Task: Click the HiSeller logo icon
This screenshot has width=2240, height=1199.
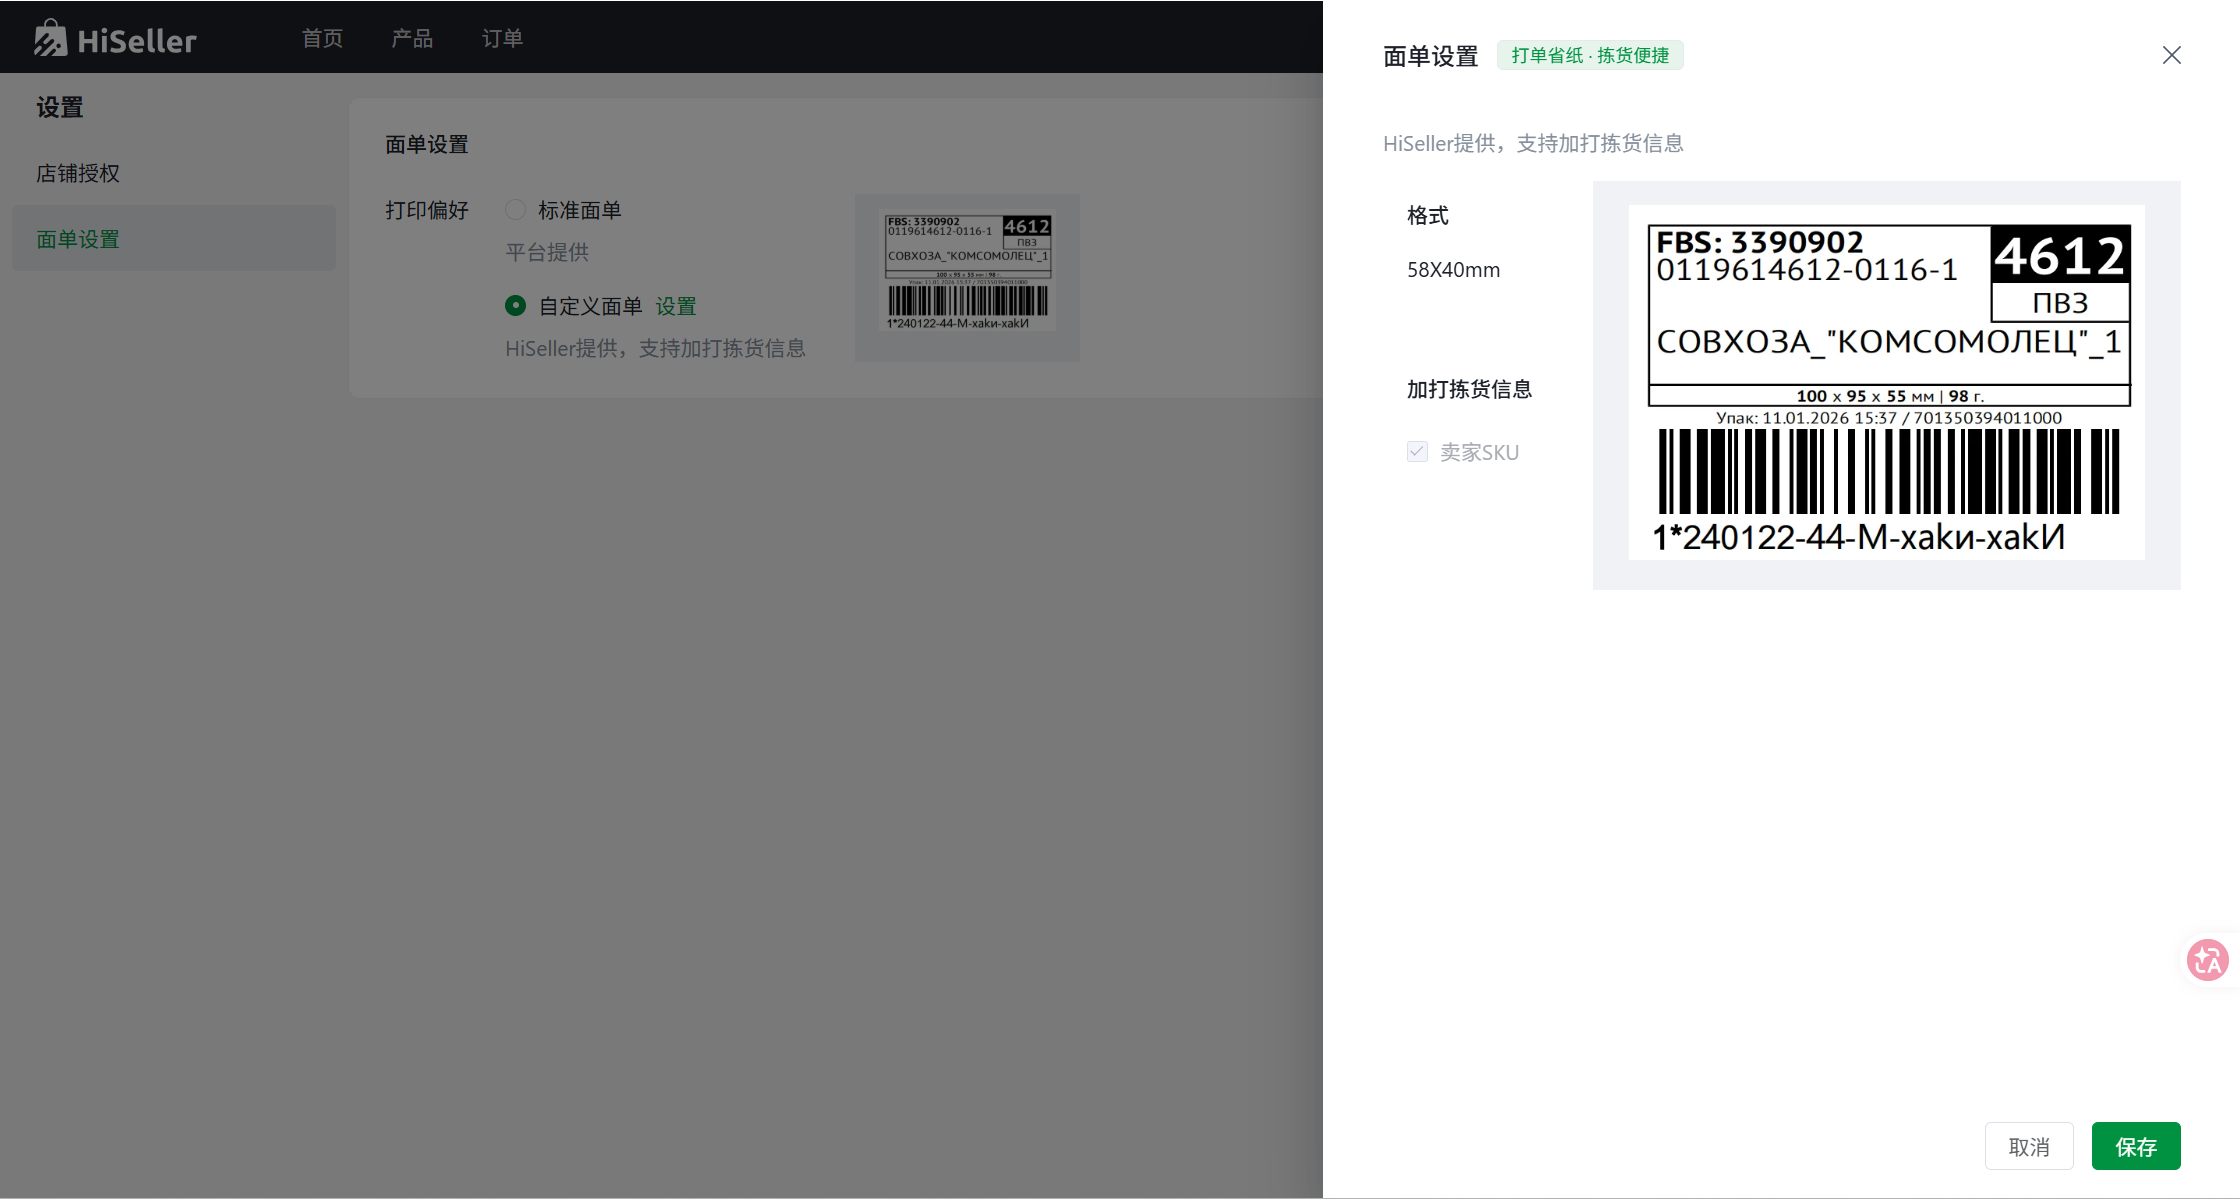Action: [50, 39]
